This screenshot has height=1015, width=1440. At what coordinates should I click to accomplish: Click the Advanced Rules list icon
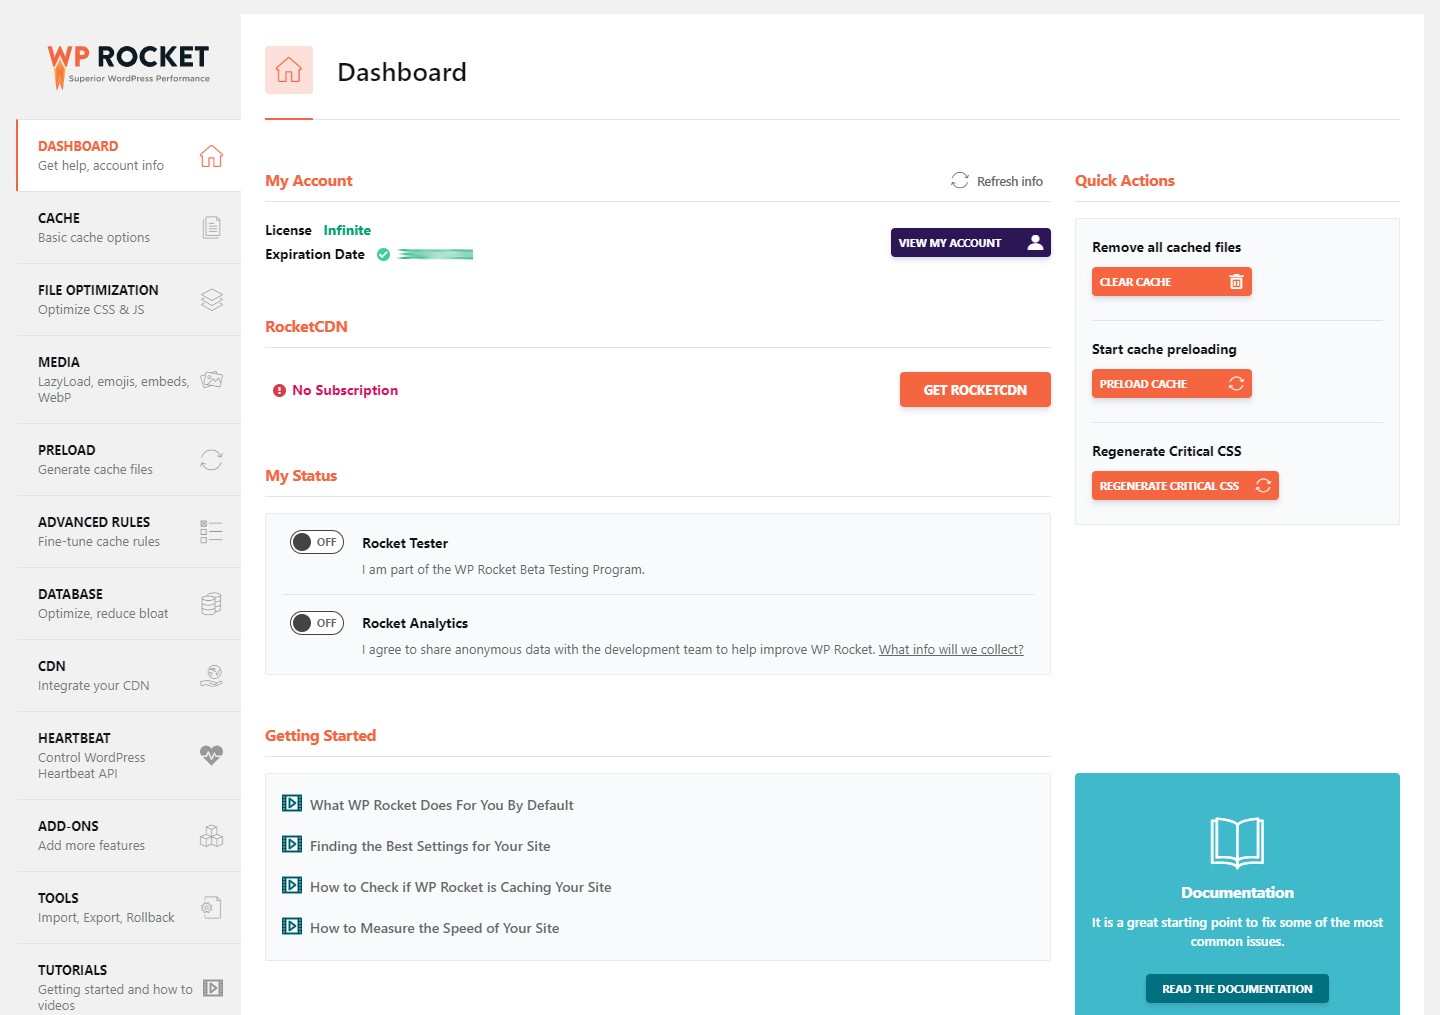(211, 532)
